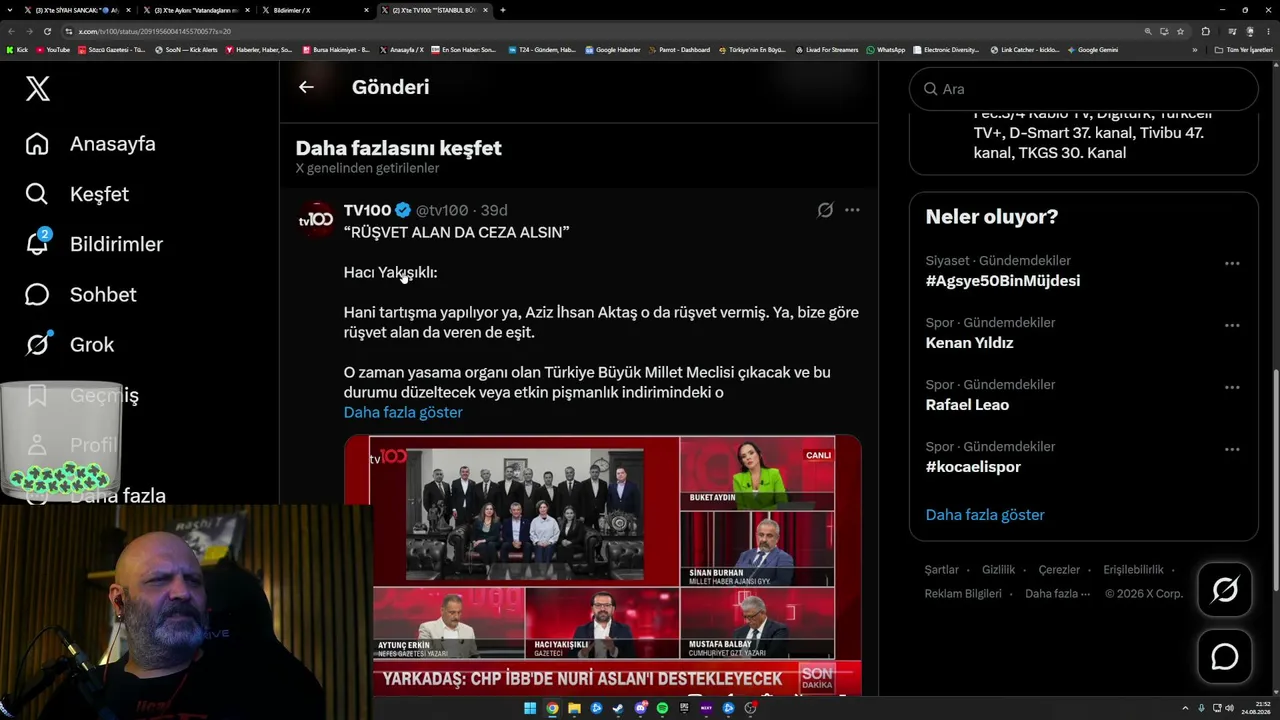This screenshot has height=720, width=1280.
Task: Open Discord from the taskbar
Action: point(640,709)
